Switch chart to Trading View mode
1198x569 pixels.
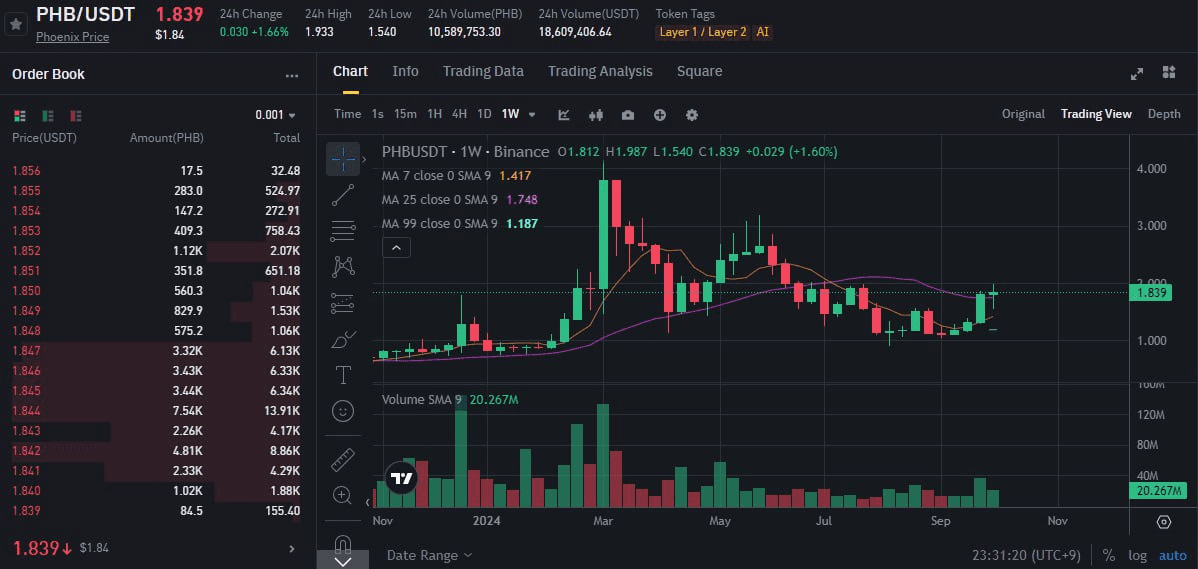pos(1096,114)
